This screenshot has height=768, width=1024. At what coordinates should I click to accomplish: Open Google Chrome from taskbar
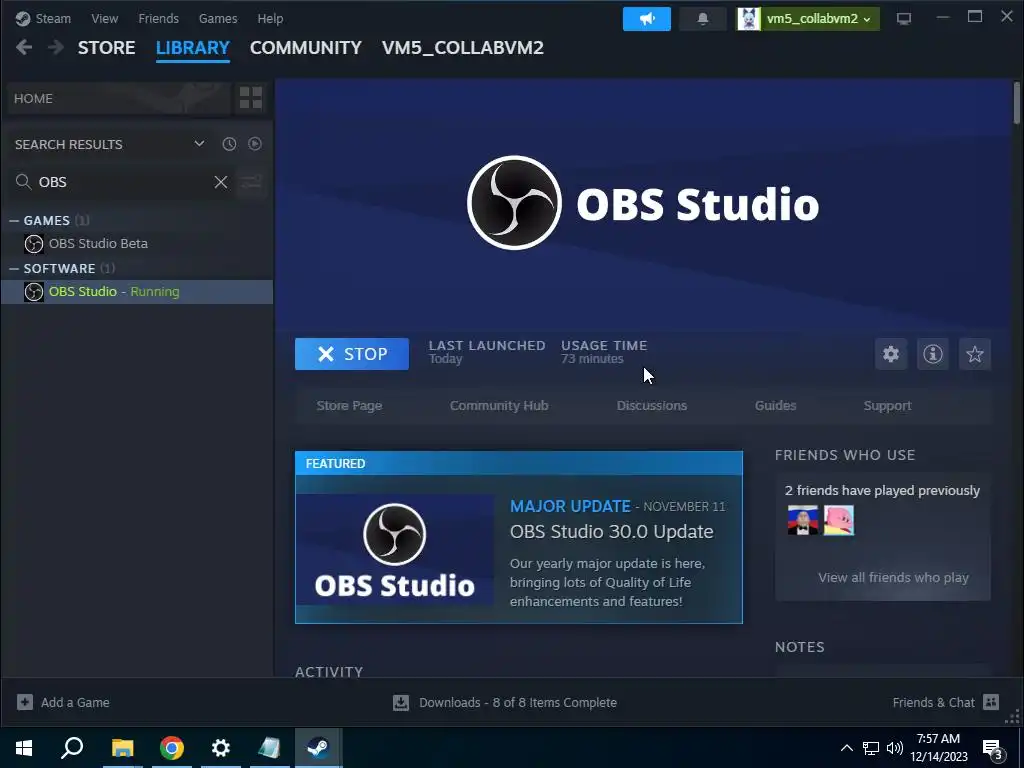click(x=172, y=748)
